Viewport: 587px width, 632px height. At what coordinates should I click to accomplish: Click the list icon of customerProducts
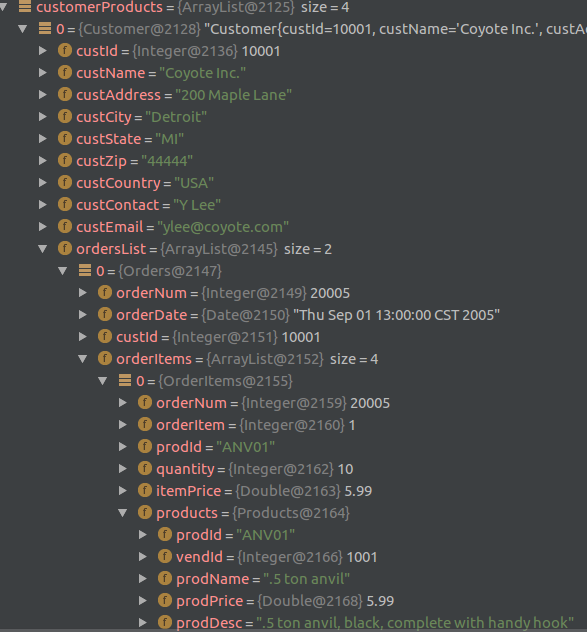[x=25, y=6]
